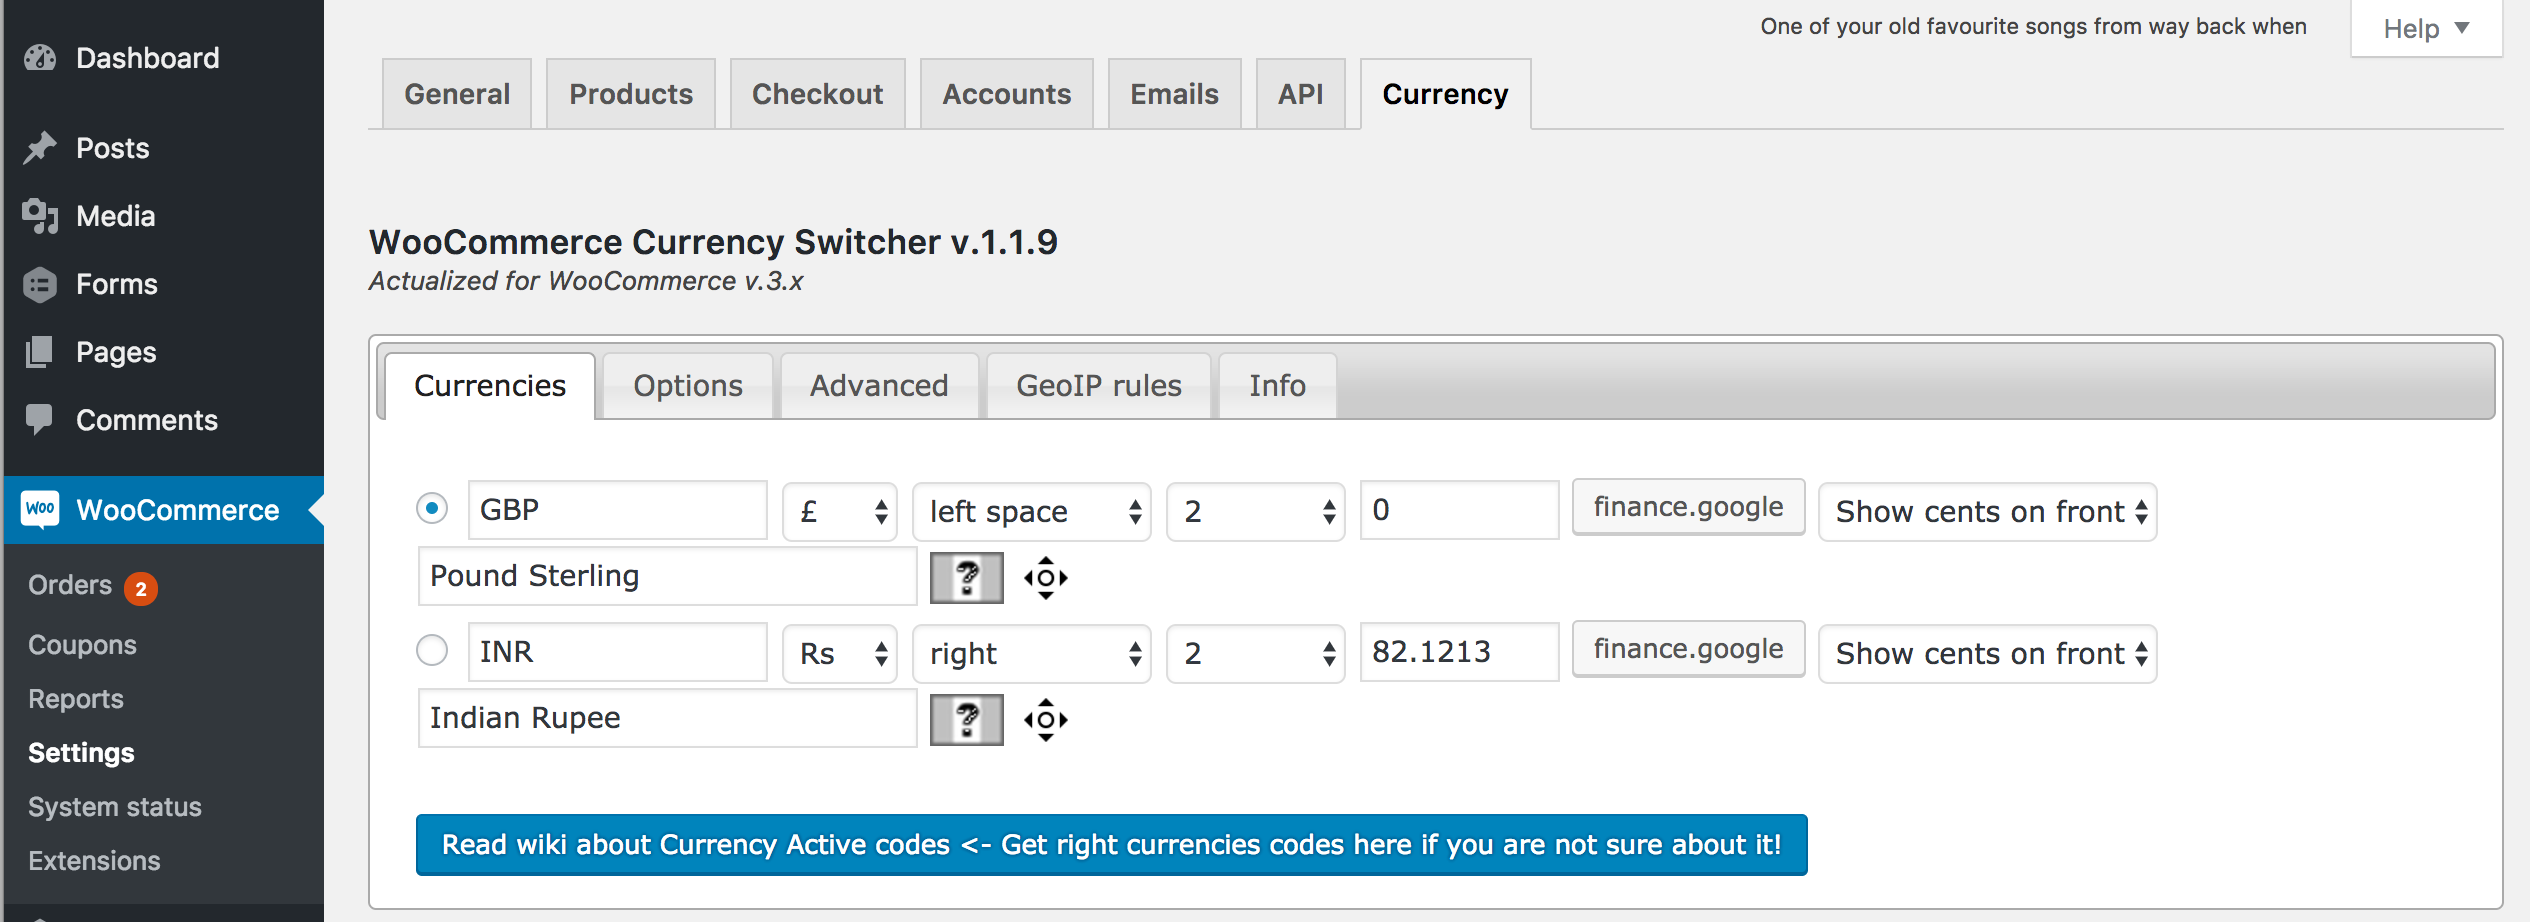
Task: Click the Comments speech bubble icon
Action: 39,420
